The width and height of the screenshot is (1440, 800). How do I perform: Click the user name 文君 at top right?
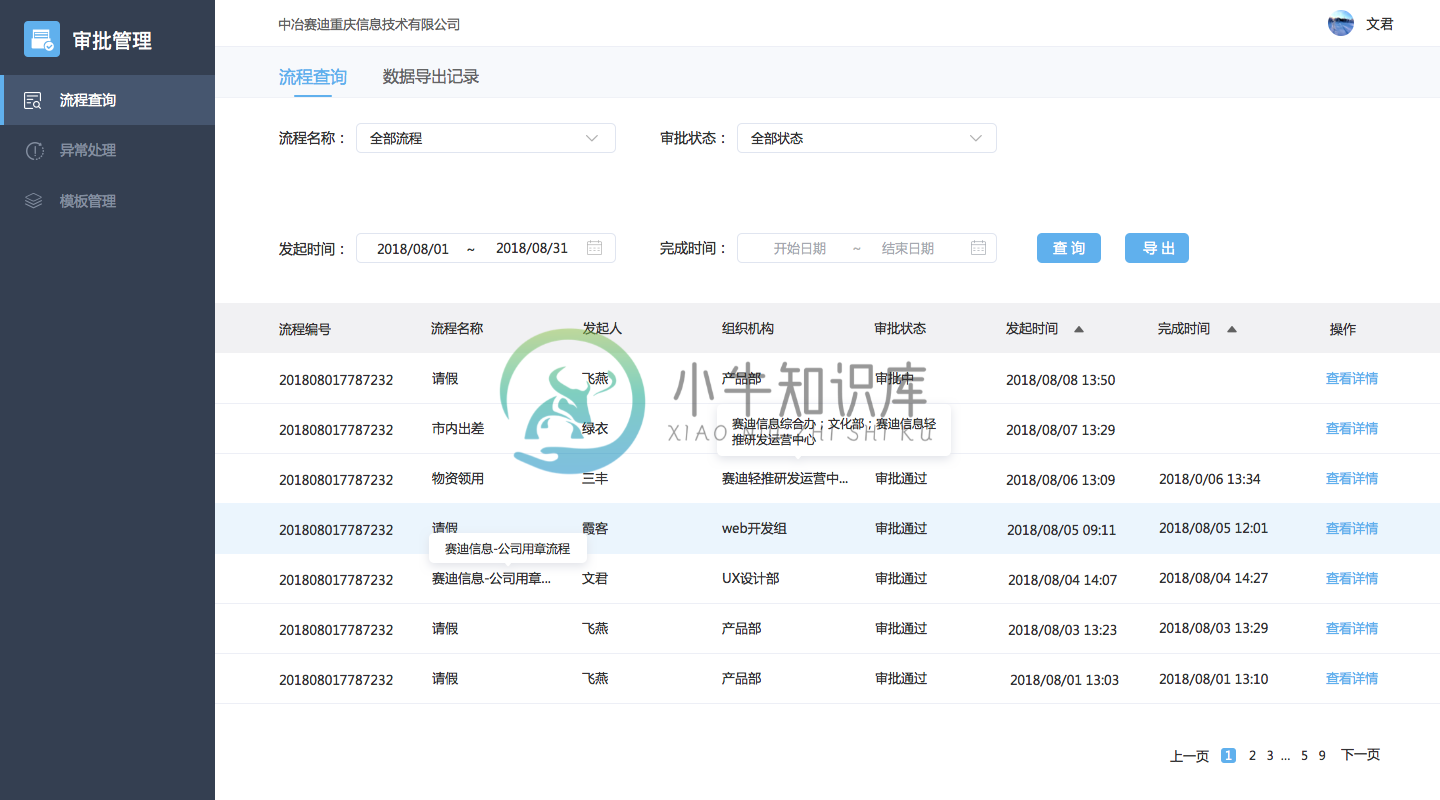[x=1380, y=24]
